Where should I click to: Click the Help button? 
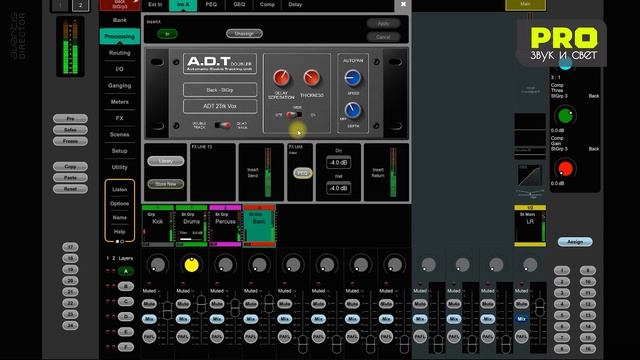tap(120, 231)
